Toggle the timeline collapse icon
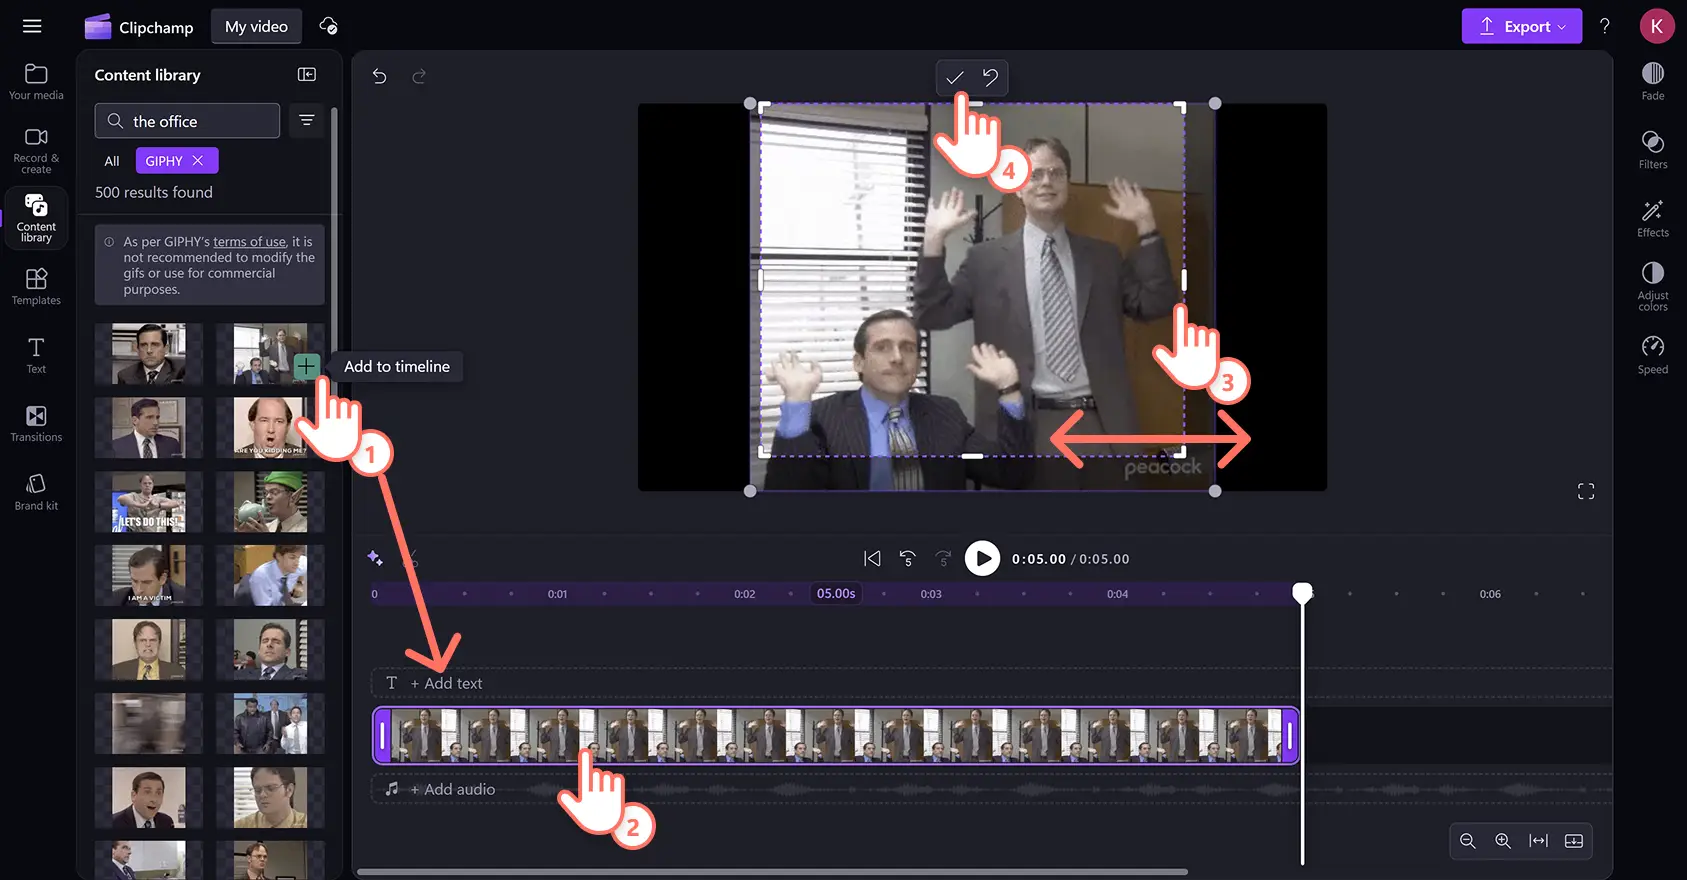This screenshot has height=880, width=1687. (1574, 841)
